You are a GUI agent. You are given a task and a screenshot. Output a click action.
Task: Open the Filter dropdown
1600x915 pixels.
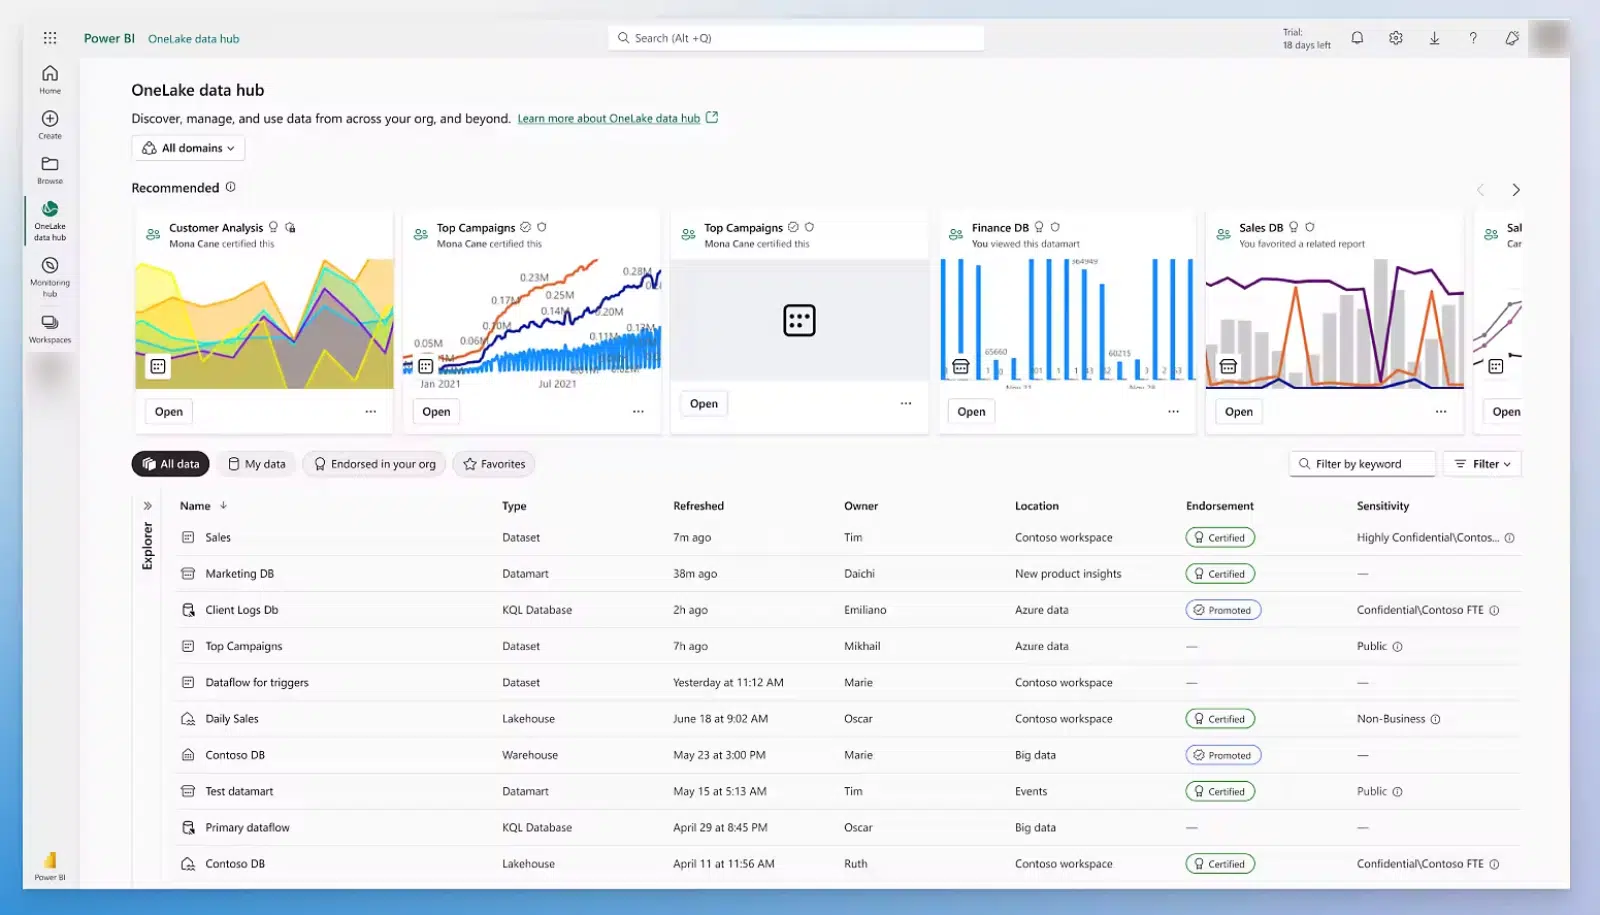pos(1482,464)
